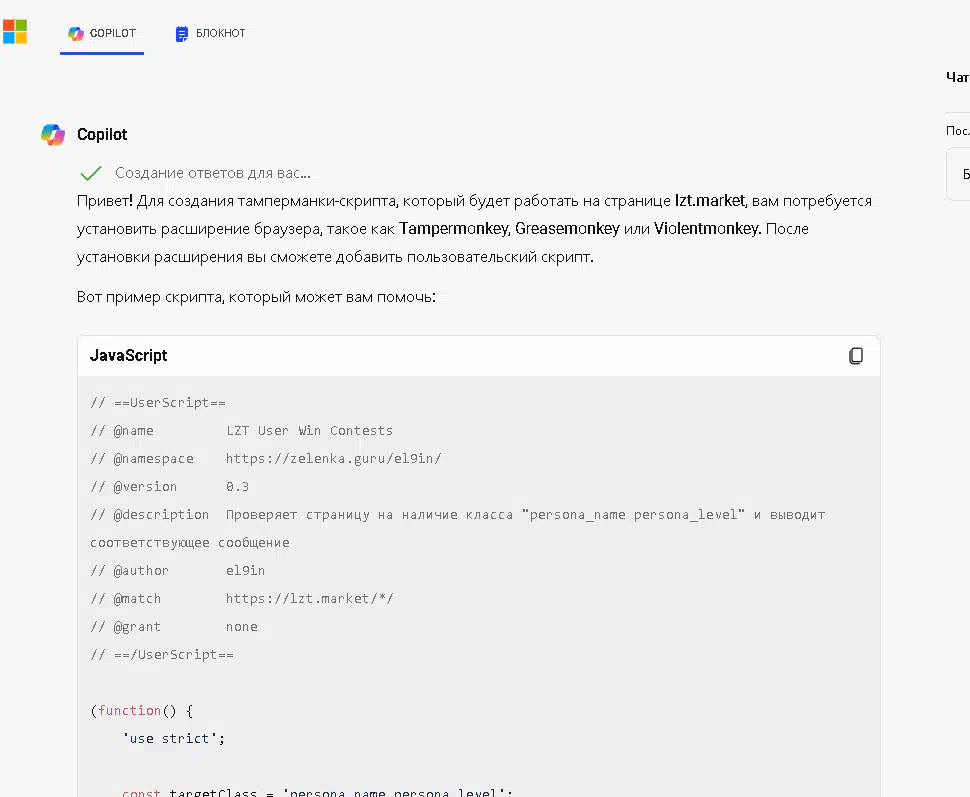Click the Microsoft logo in the header

pos(15,32)
